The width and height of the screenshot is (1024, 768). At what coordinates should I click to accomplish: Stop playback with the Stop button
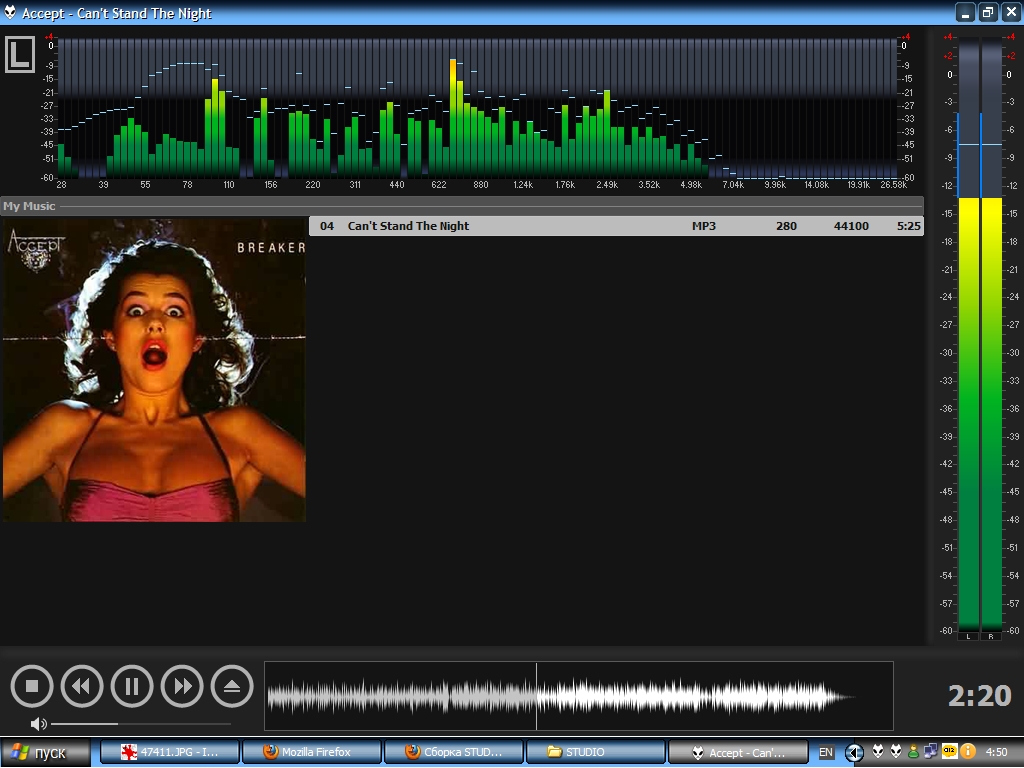pyautogui.click(x=32, y=687)
